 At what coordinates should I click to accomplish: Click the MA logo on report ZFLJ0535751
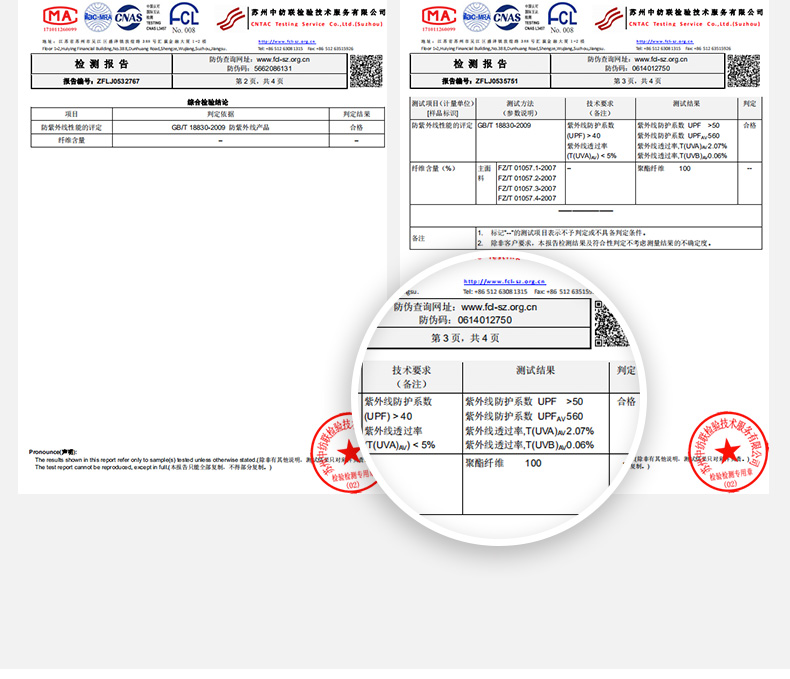(x=439, y=18)
